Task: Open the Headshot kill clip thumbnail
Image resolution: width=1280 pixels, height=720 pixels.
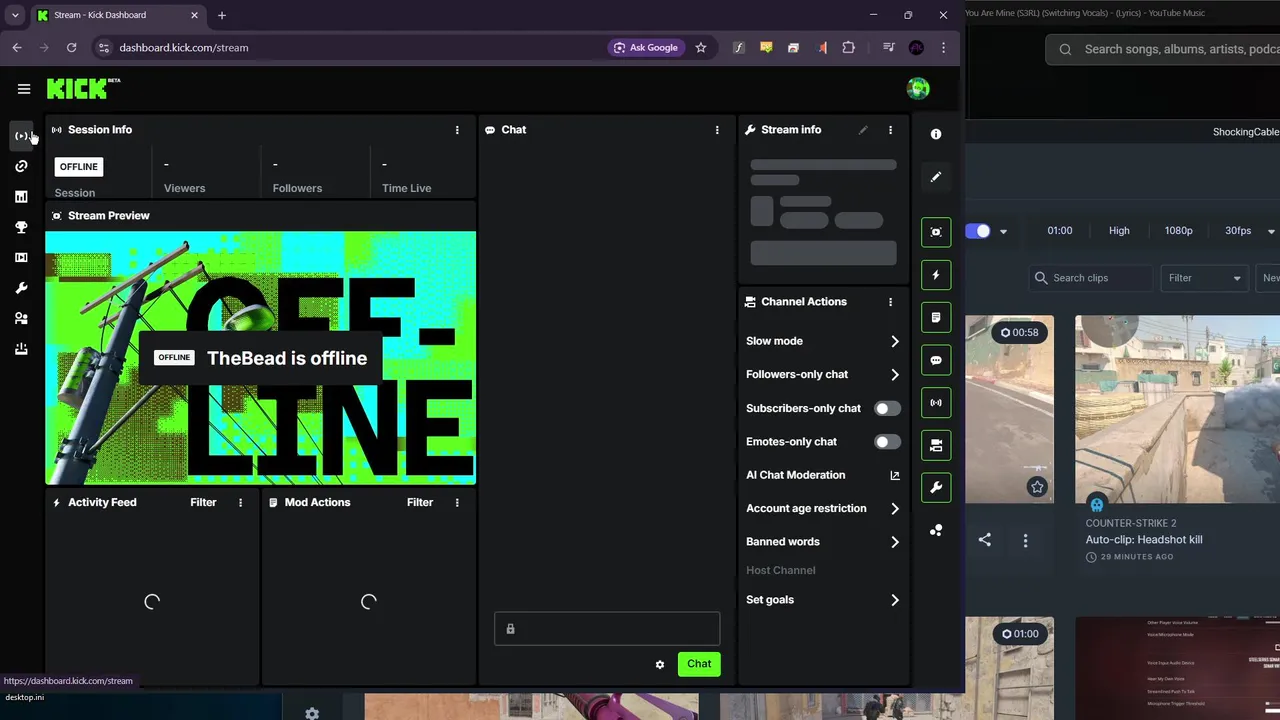Action: (x=1177, y=410)
